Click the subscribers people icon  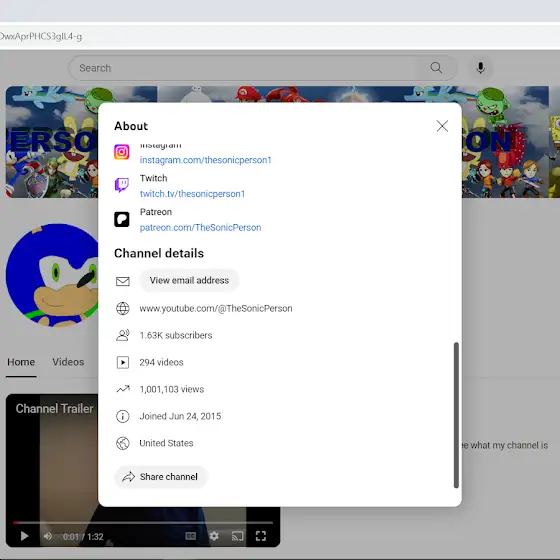click(x=123, y=335)
